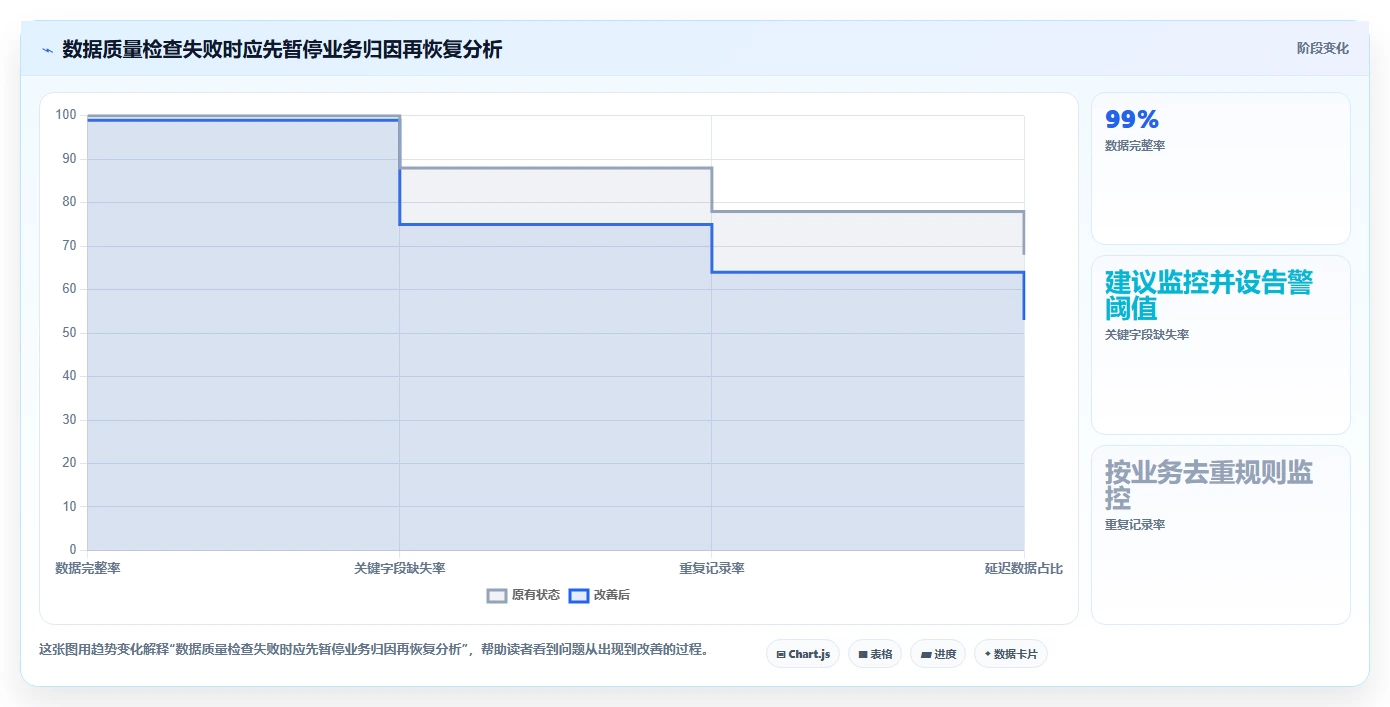Click the Chart.js tag
This screenshot has height=707, width=1390.
(803, 654)
